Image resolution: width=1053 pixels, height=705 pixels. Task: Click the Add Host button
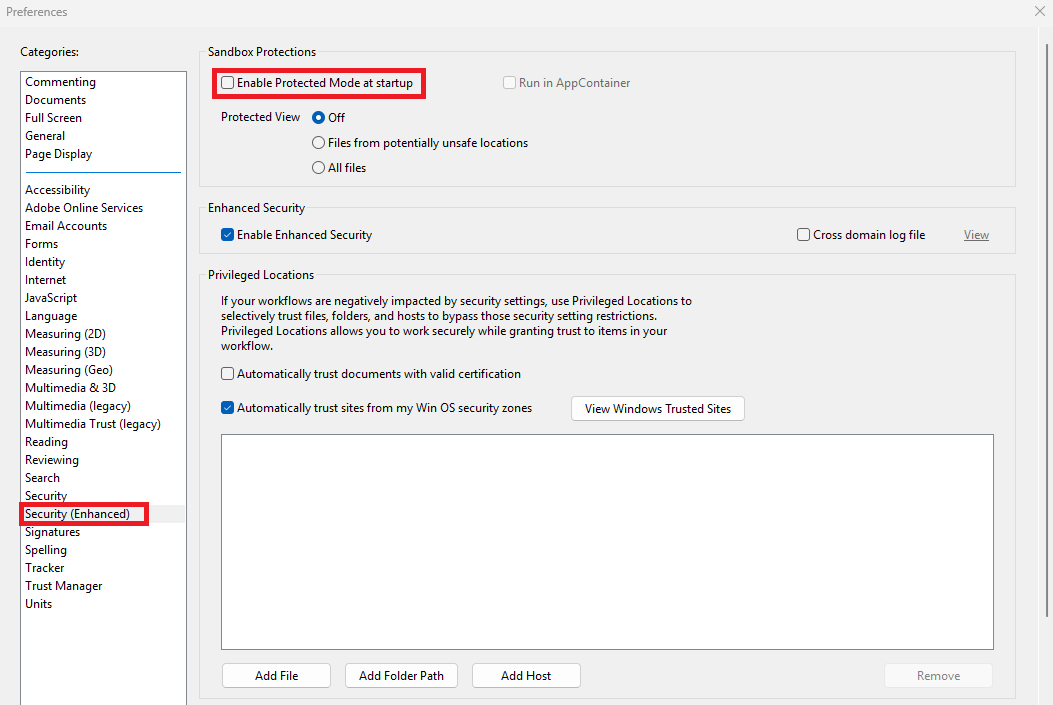tap(526, 675)
